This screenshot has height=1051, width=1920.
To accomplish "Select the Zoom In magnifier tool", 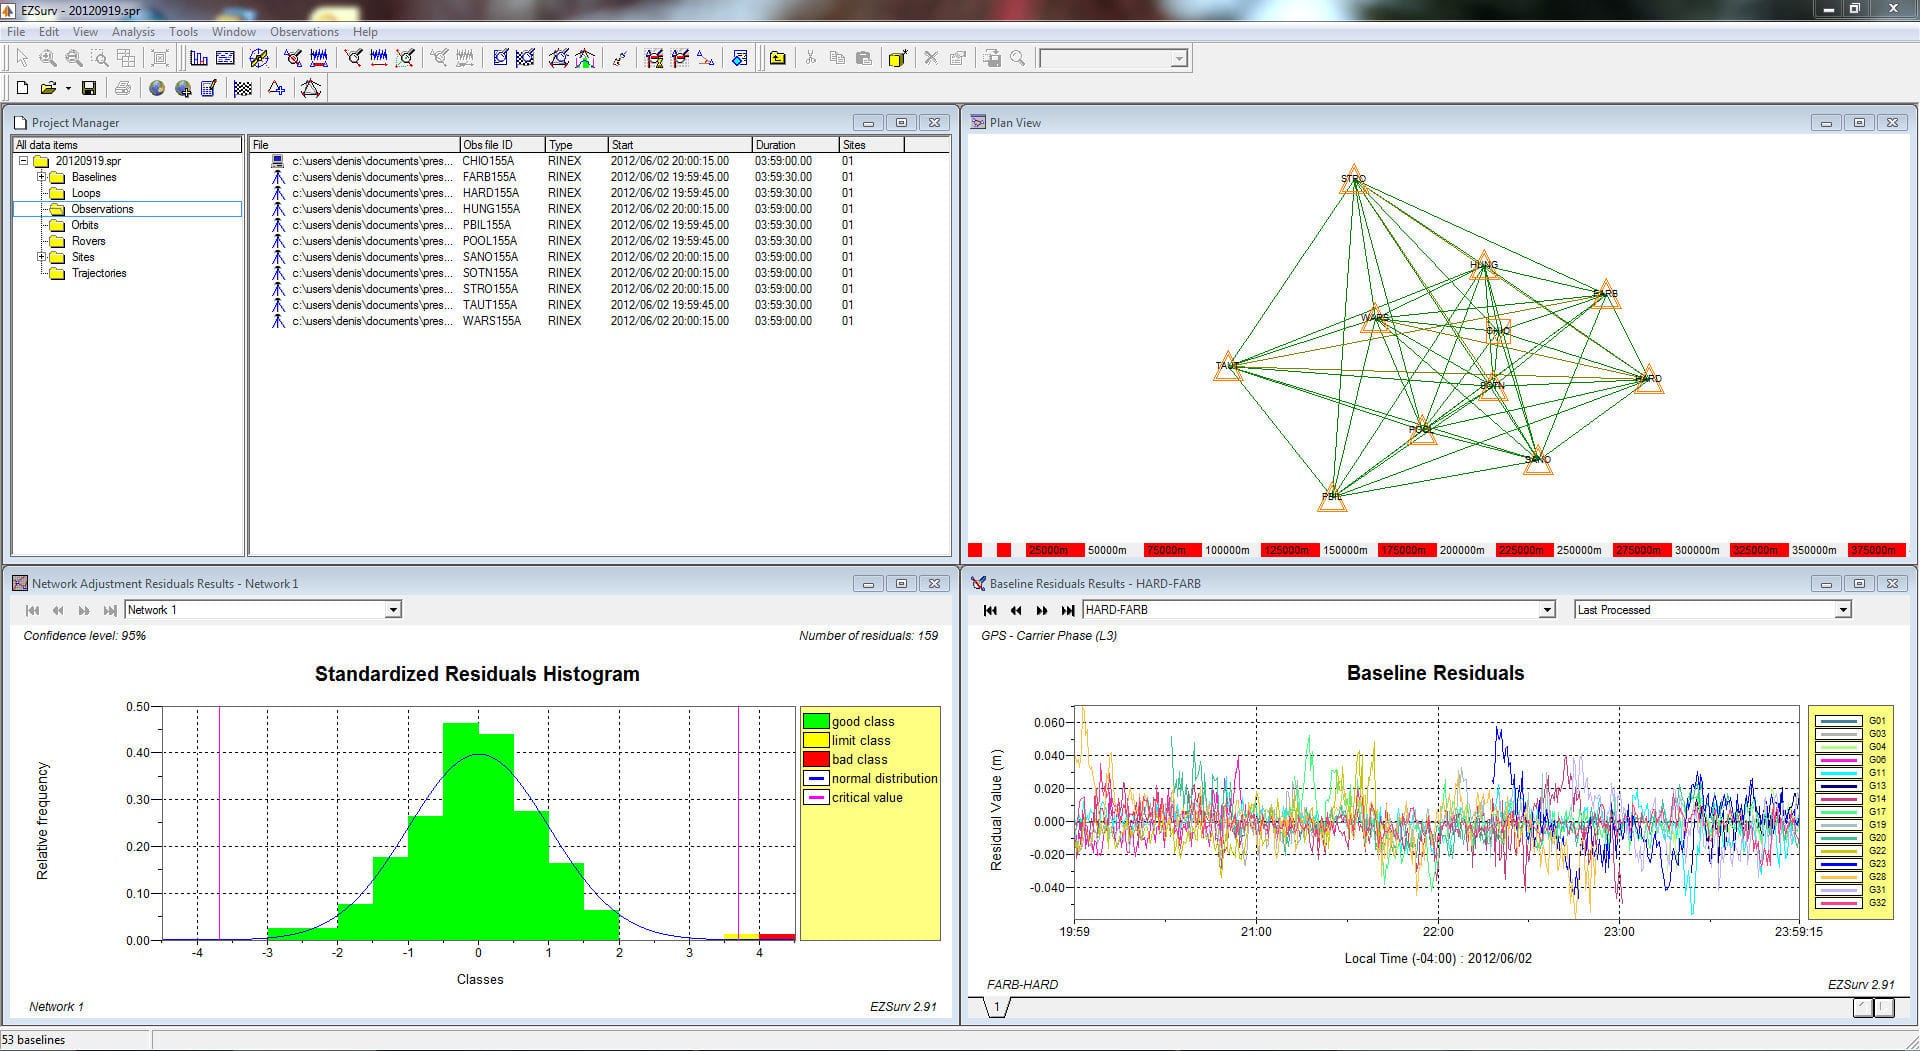I will click(x=46, y=58).
